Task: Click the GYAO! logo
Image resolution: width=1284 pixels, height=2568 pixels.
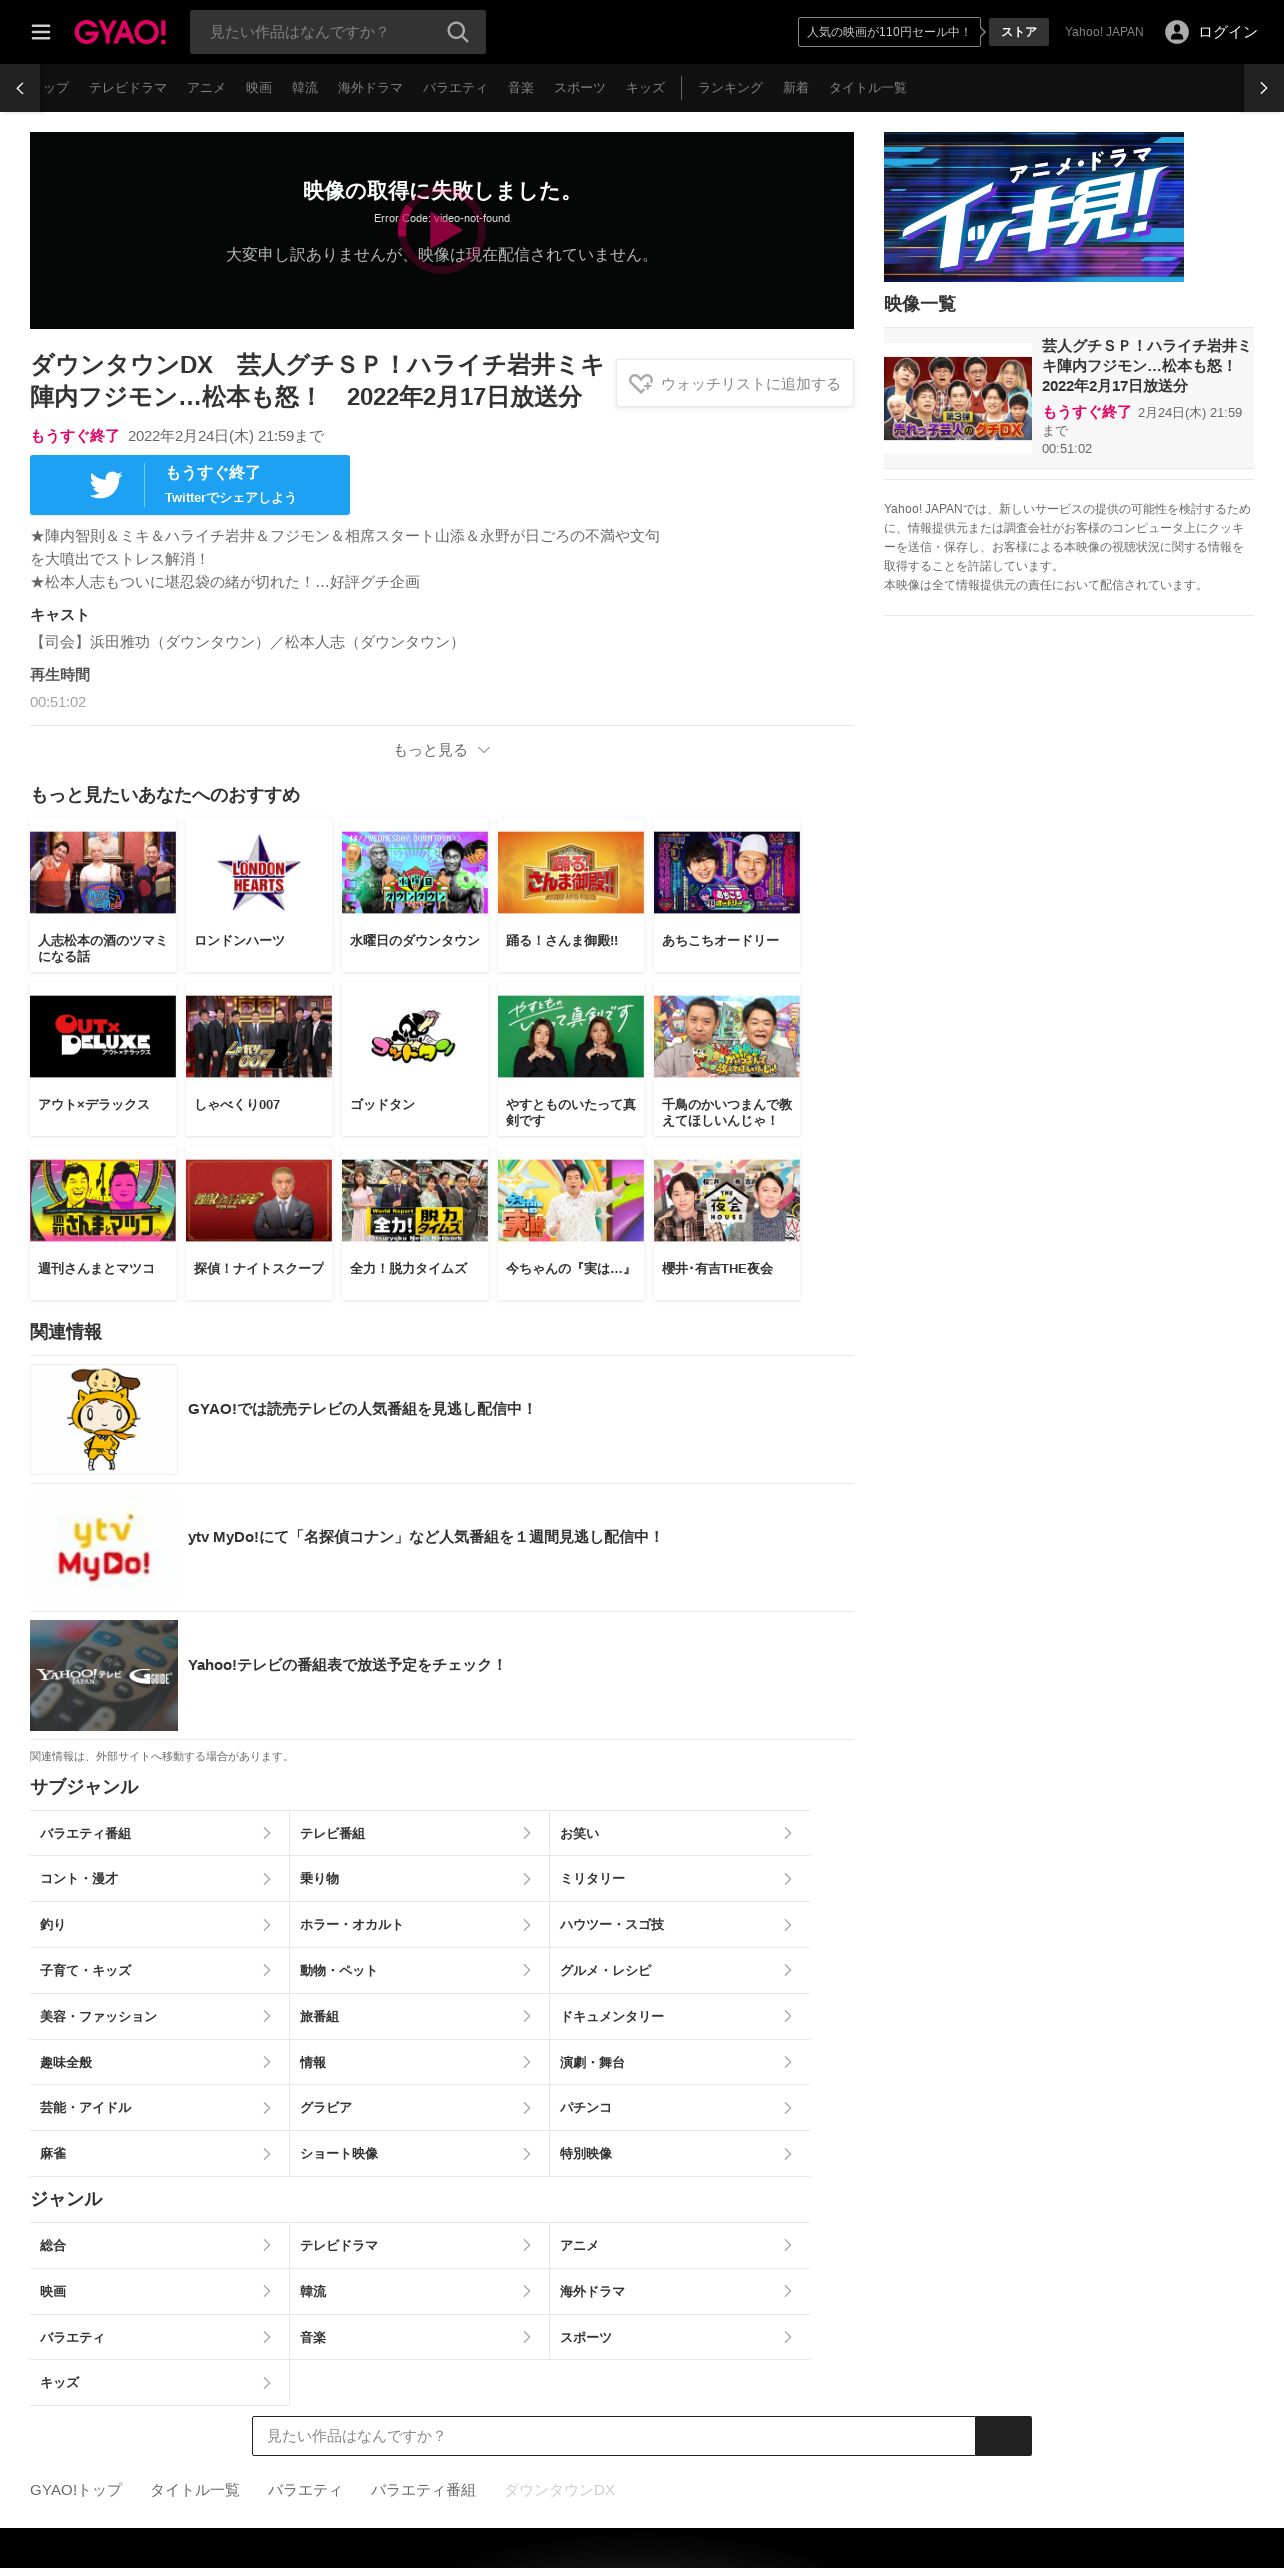Action: coord(120,32)
